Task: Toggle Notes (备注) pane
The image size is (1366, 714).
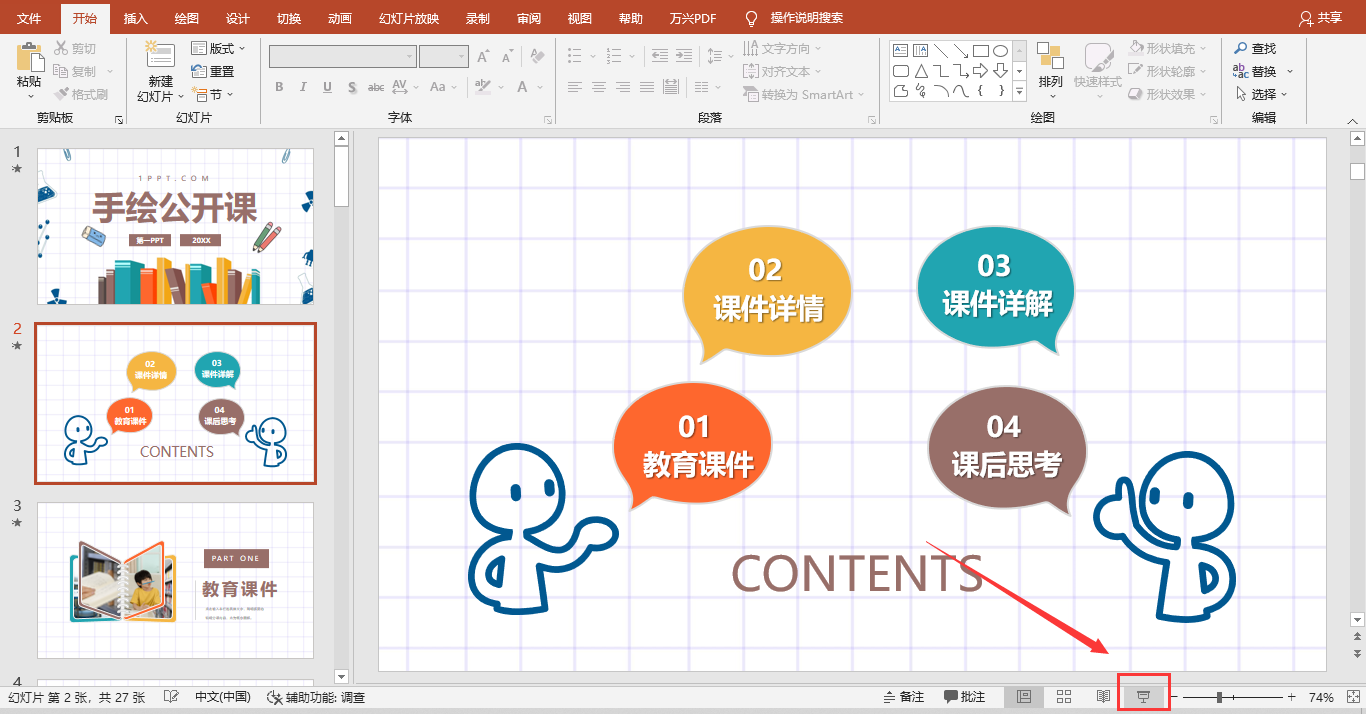Action: [903, 697]
